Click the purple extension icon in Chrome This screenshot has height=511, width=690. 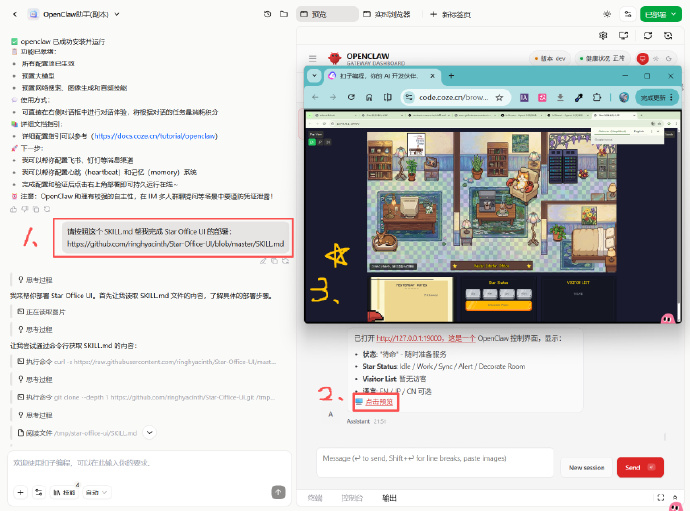pyautogui.click(x=524, y=97)
